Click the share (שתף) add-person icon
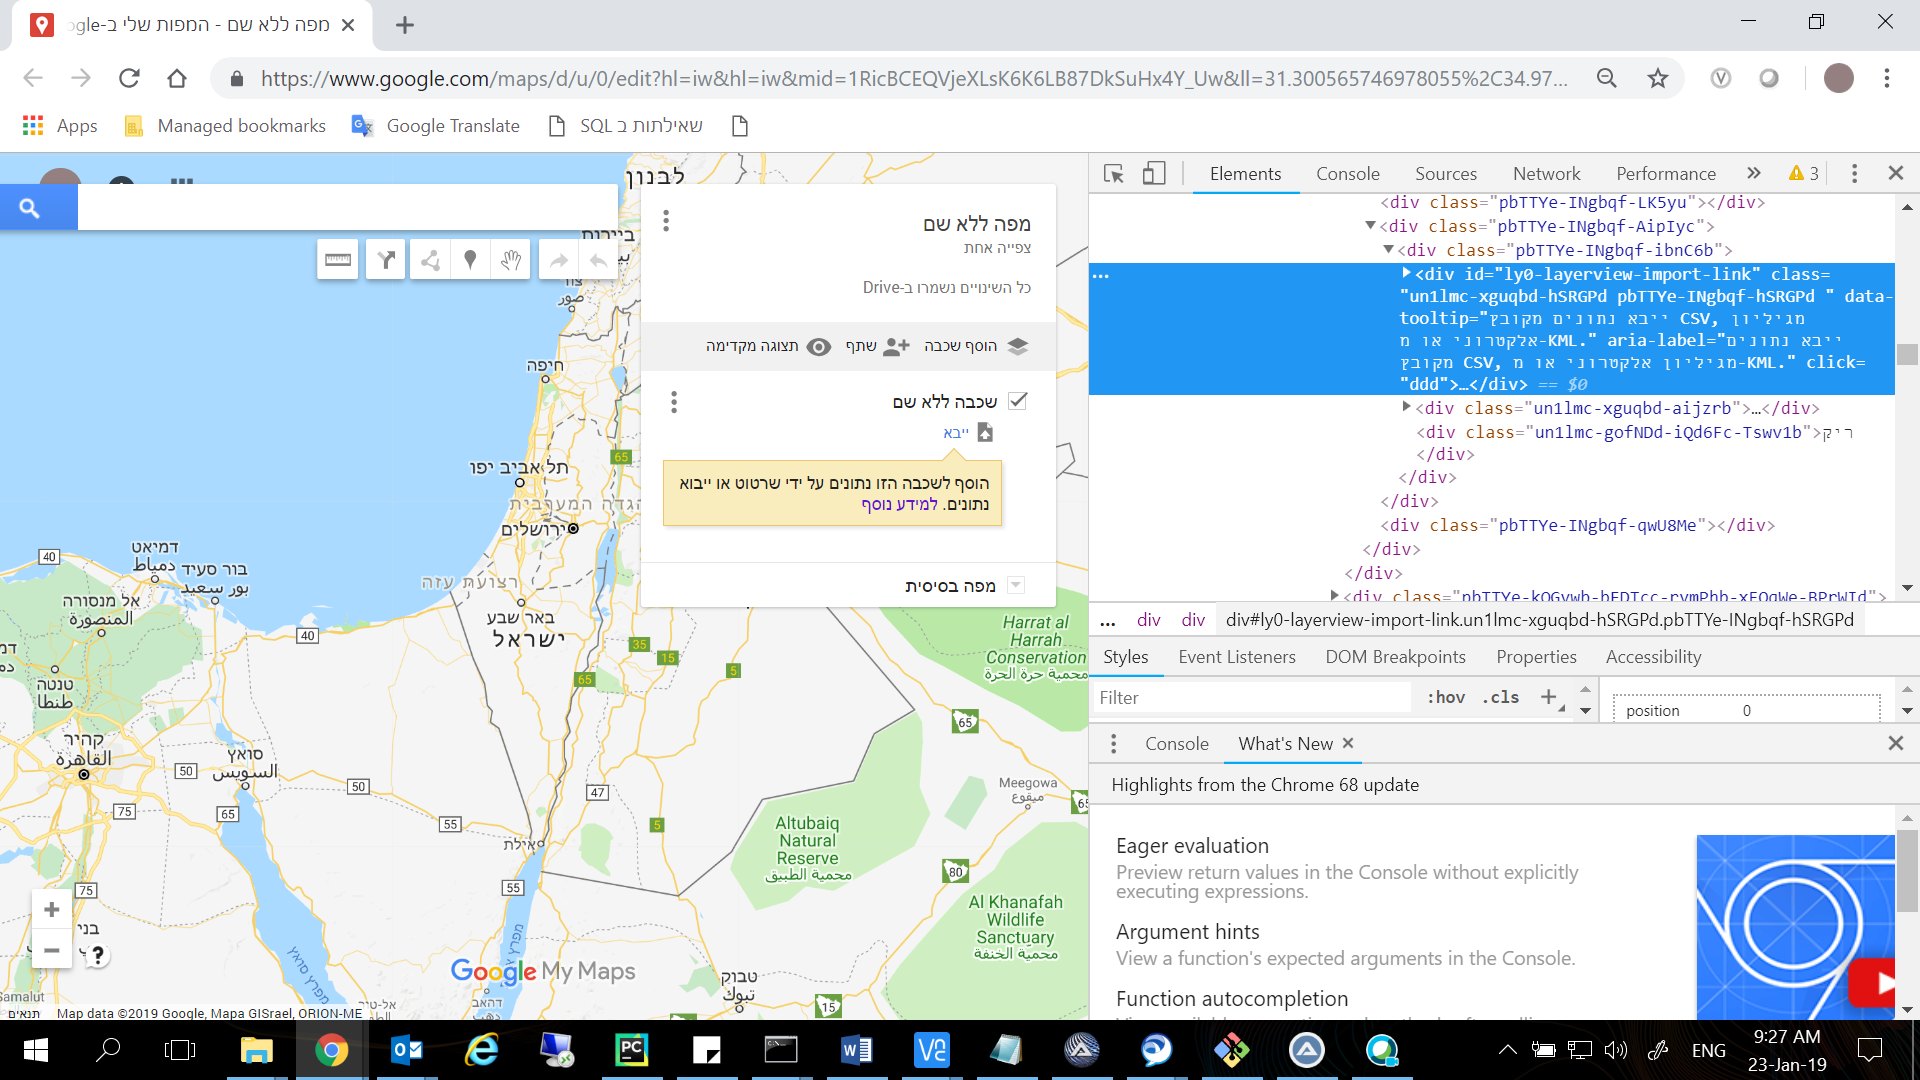Screen dimensions: 1920x1080 tap(897, 346)
